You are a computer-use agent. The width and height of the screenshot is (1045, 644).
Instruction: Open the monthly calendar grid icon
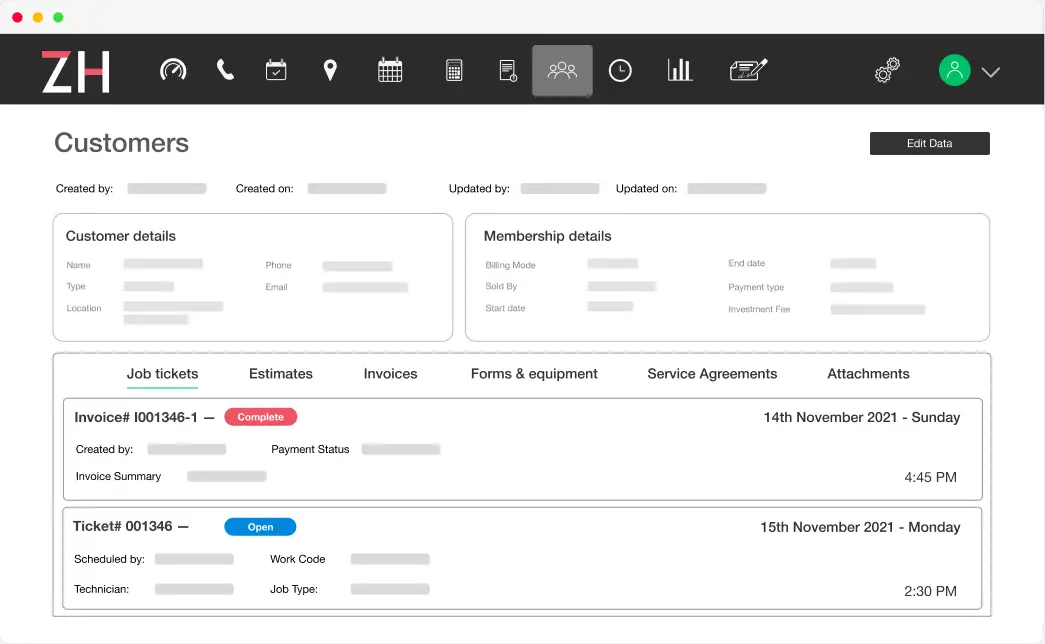point(390,70)
